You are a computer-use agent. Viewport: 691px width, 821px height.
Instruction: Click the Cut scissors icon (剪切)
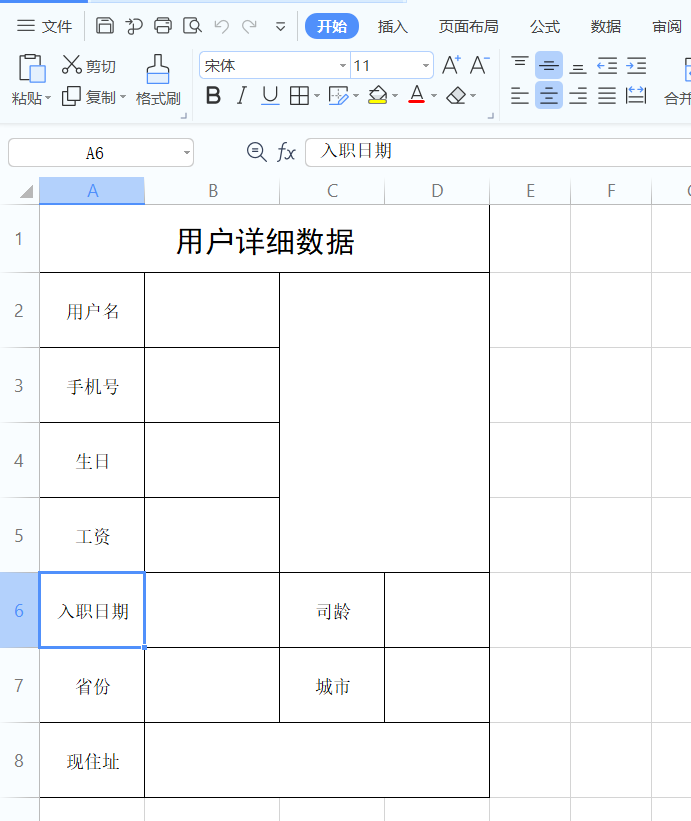pos(71,65)
